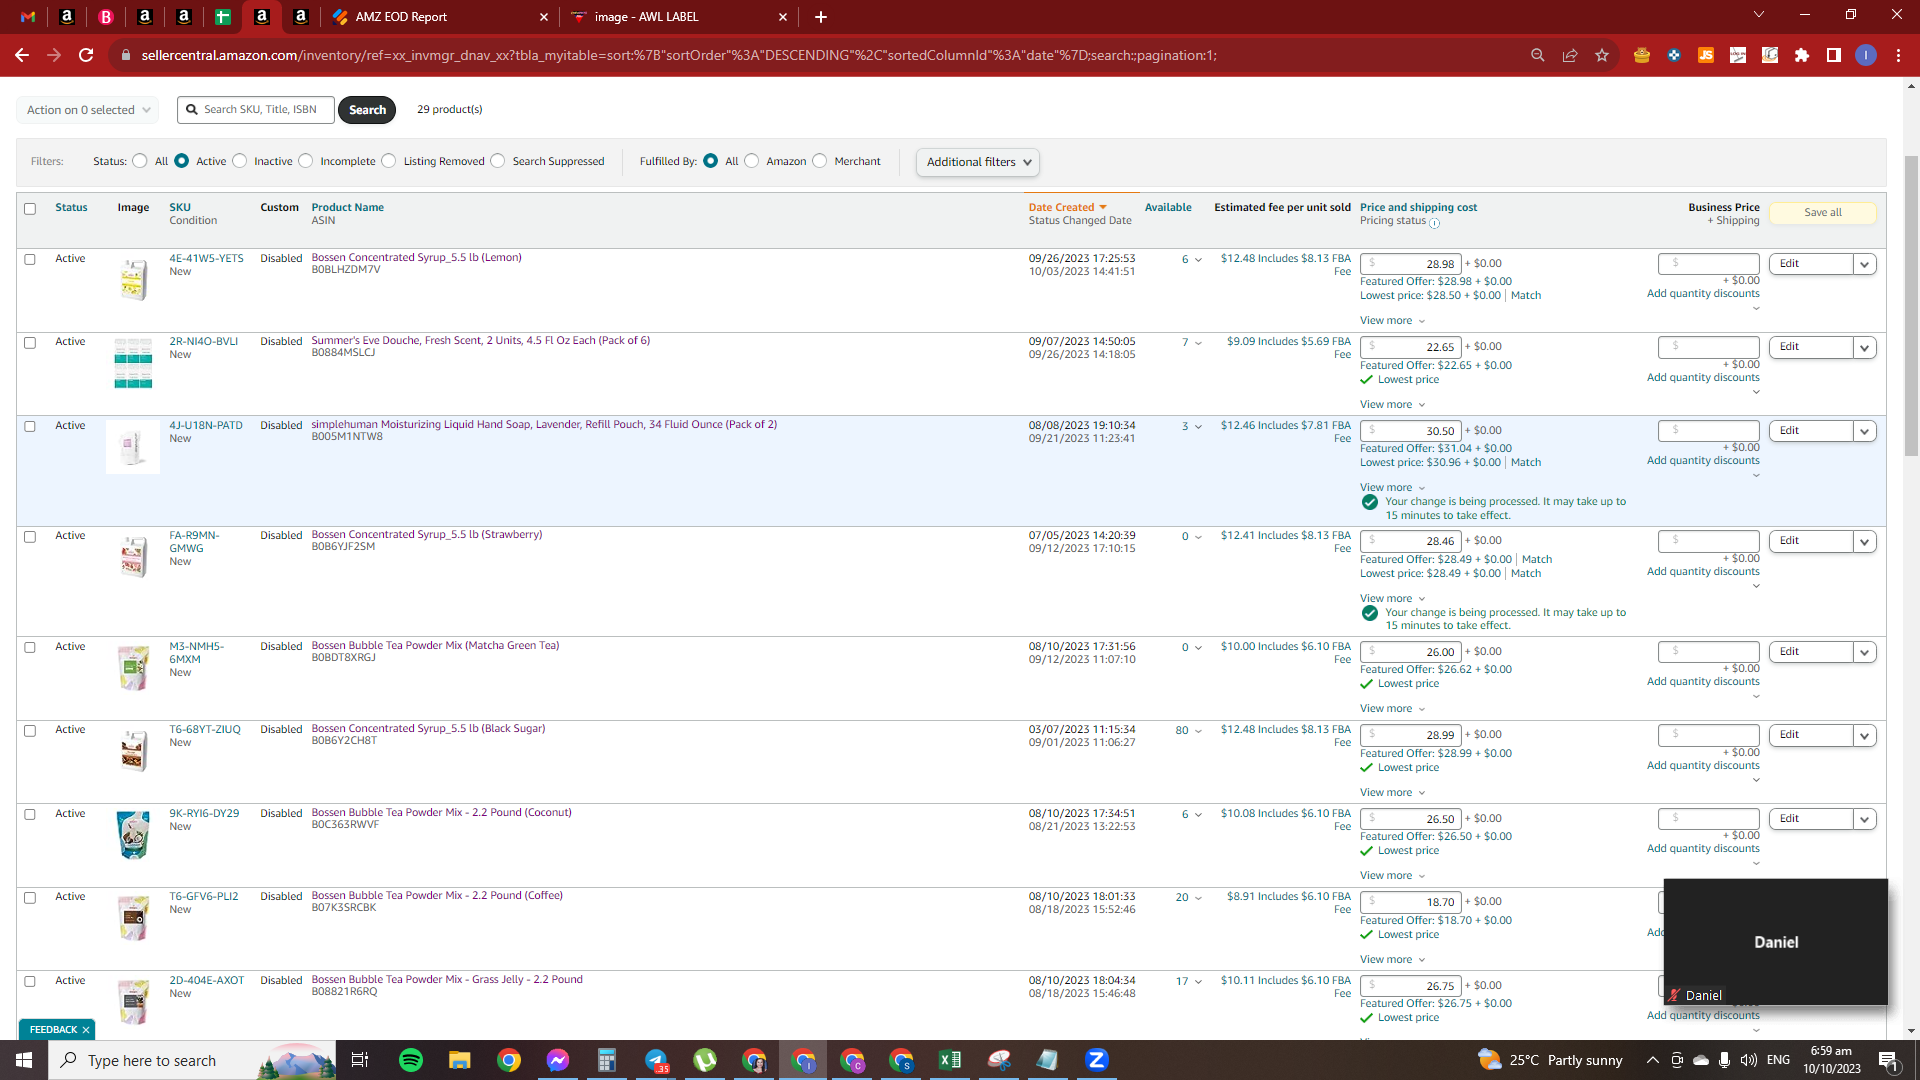This screenshot has height=1080, width=1920.
Task: Click Edit for the Lemon syrup listing
Action: (x=1810, y=264)
